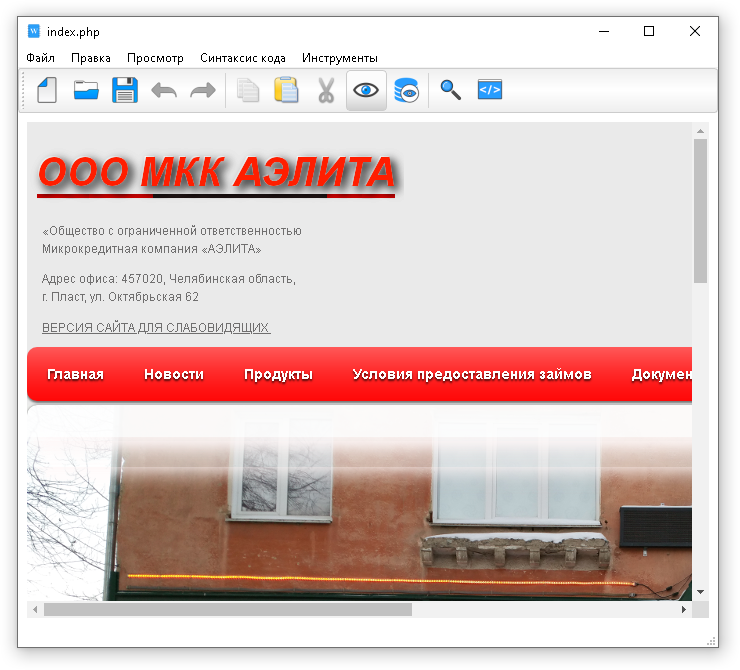Viewport: 740px width, 670px height.
Task: Maximize the index.php window
Action: coord(649,31)
